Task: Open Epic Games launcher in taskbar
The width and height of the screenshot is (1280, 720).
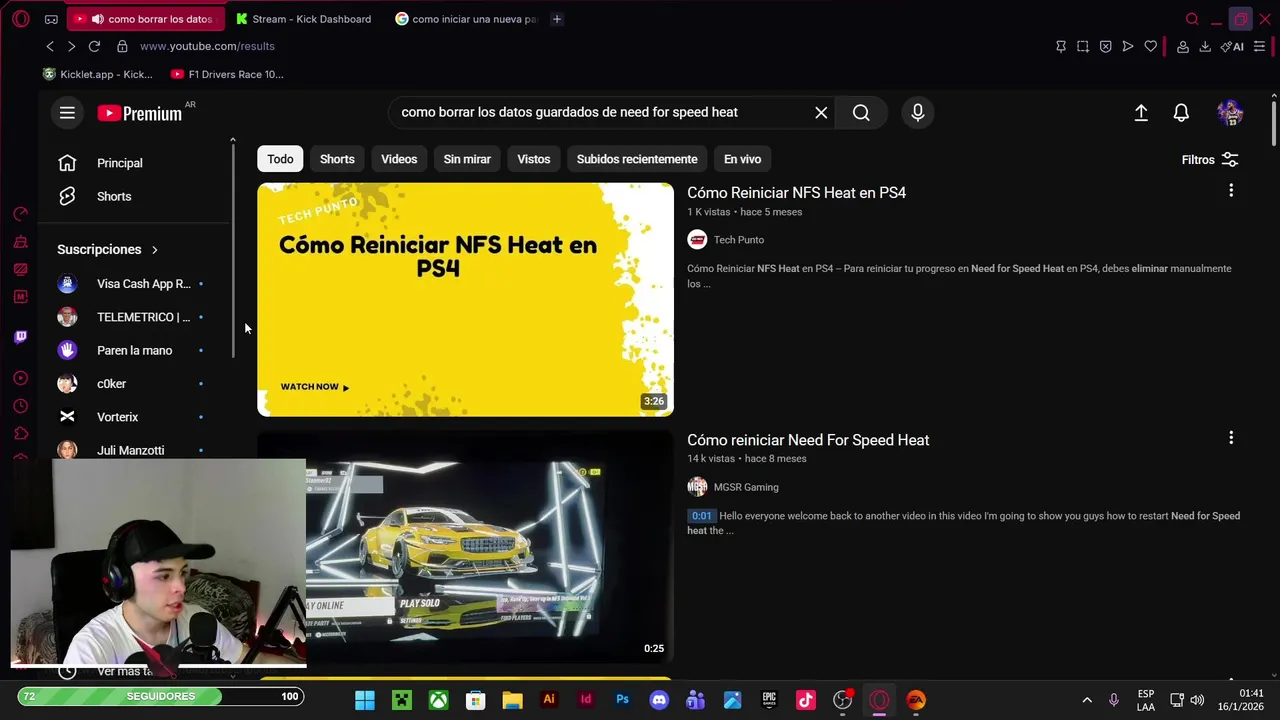Action: (769, 700)
